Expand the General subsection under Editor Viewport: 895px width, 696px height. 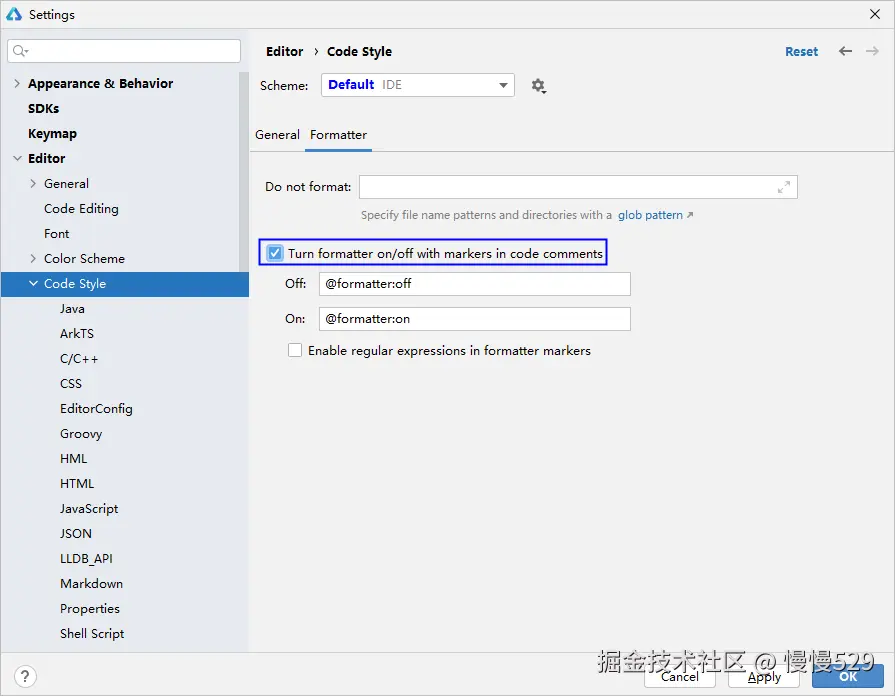click(33, 183)
